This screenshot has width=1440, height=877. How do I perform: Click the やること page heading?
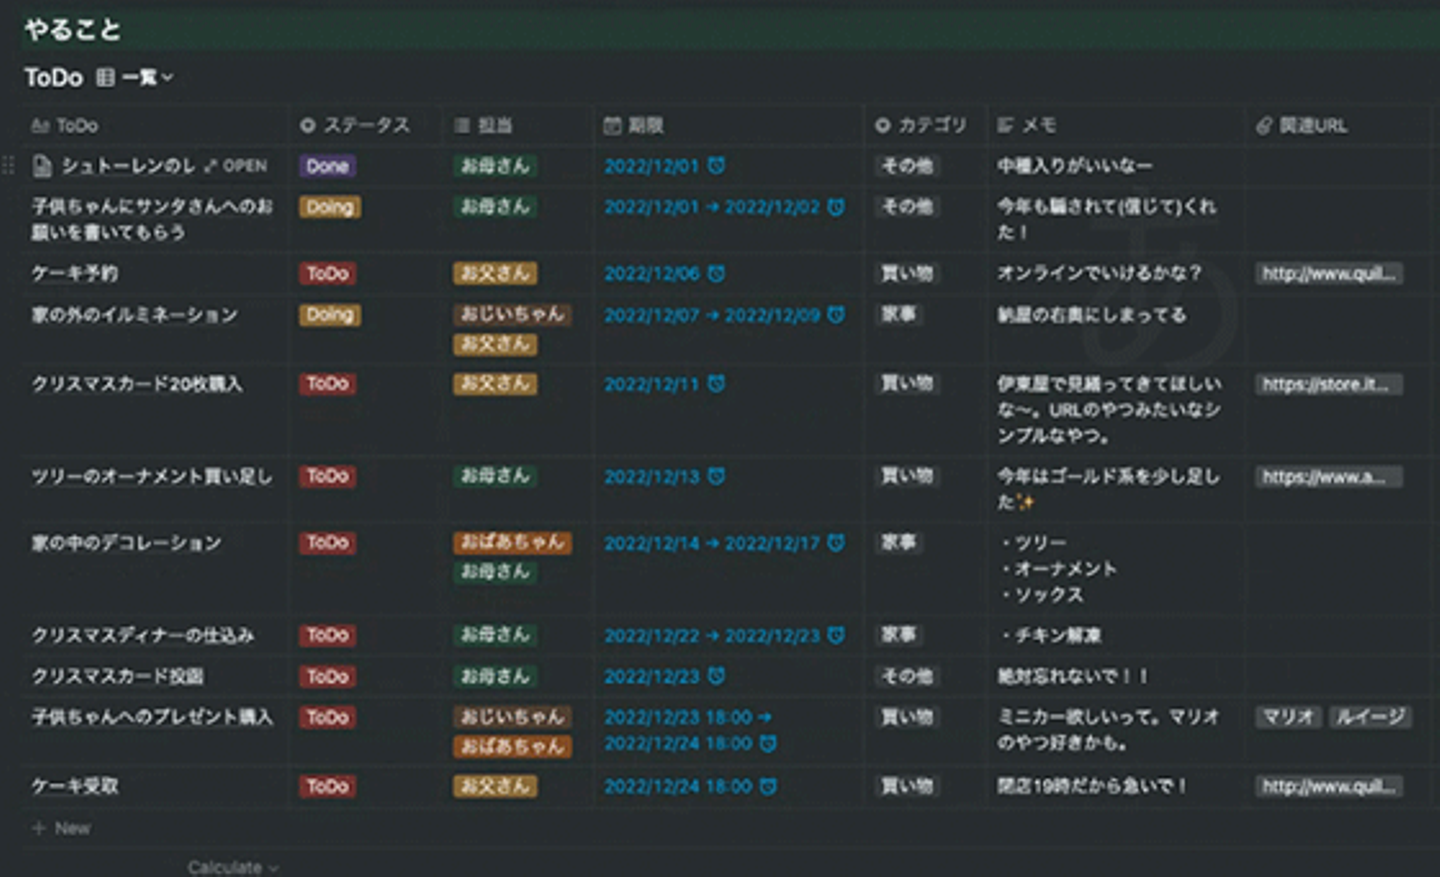[73, 30]
